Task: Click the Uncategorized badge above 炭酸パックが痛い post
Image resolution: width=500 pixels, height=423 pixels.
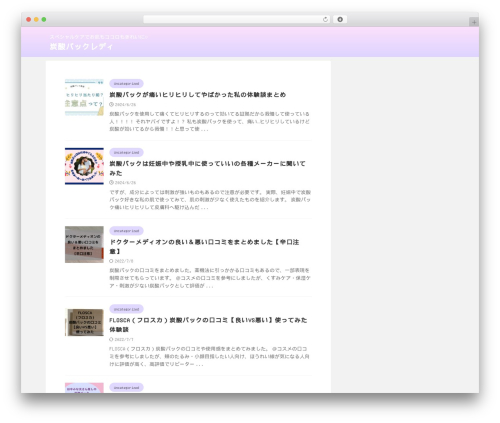Action: coord(126,83)
